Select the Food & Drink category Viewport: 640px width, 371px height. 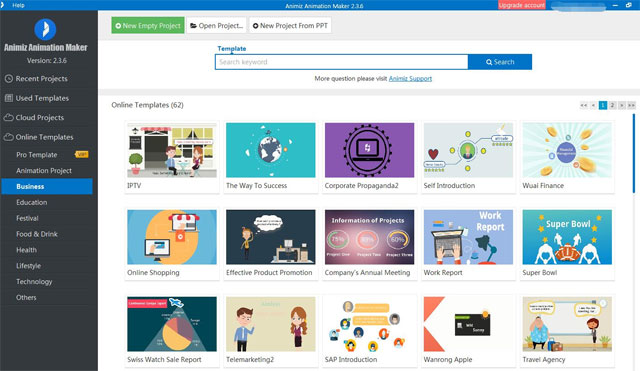click(x=37, y=234)
